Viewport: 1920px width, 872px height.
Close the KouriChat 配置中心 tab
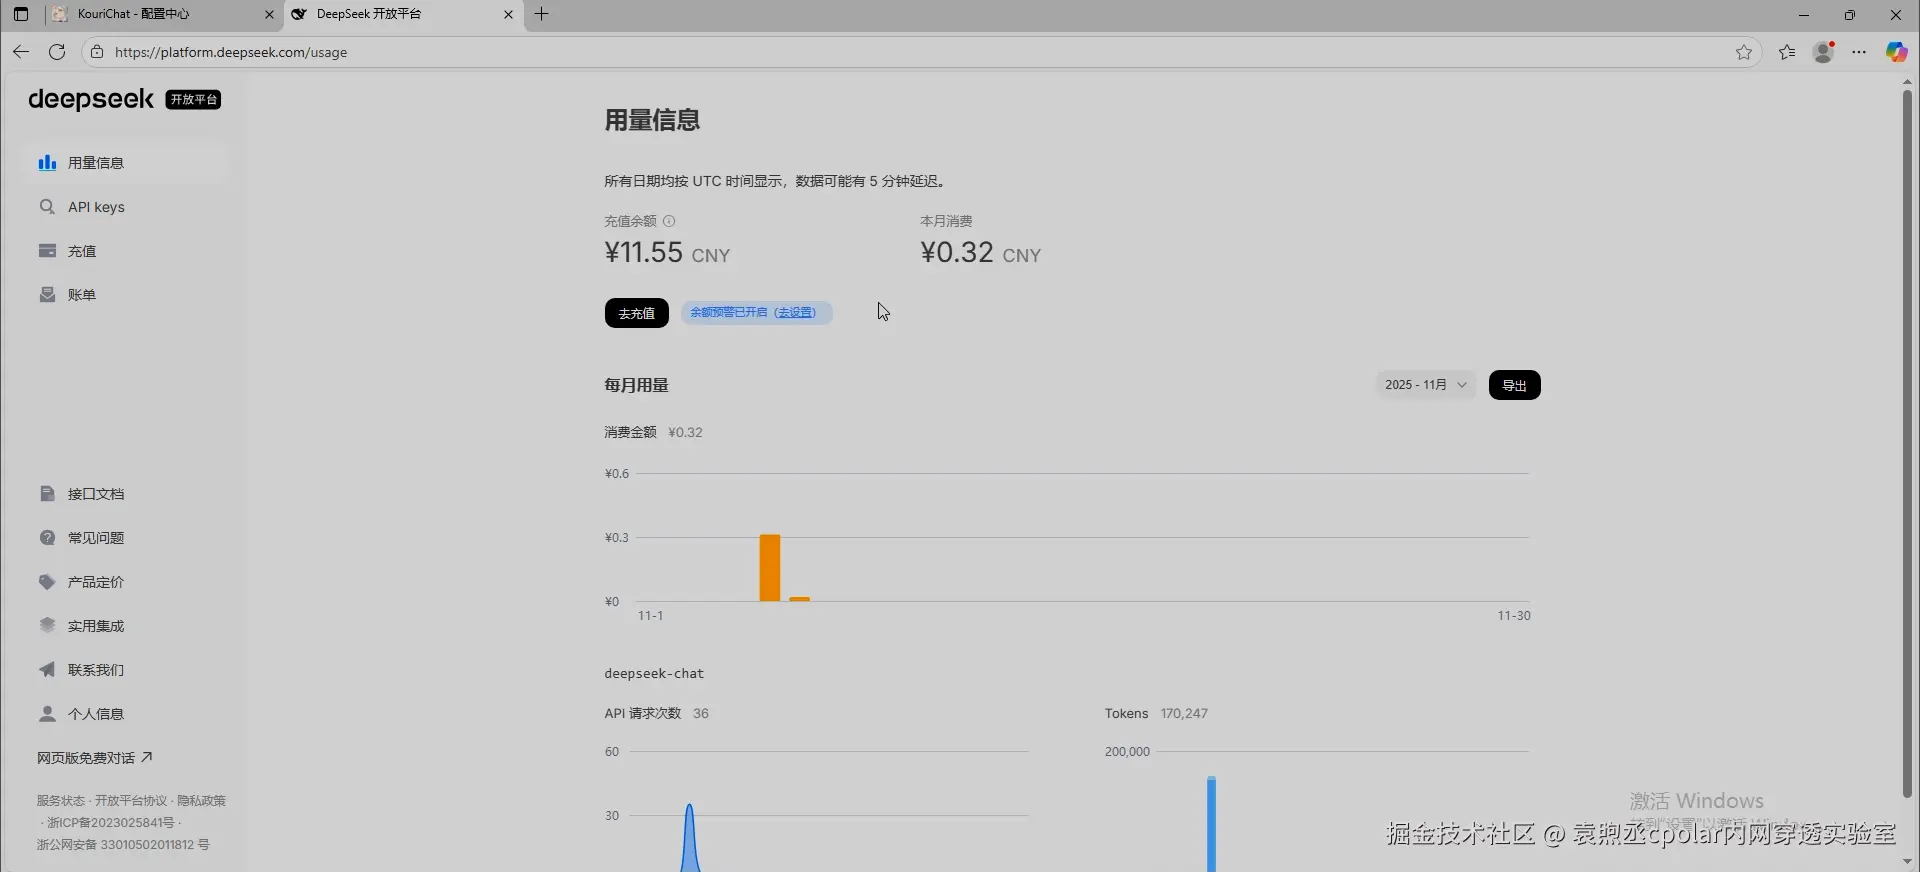pyautogui.click(x=269, y=14)
